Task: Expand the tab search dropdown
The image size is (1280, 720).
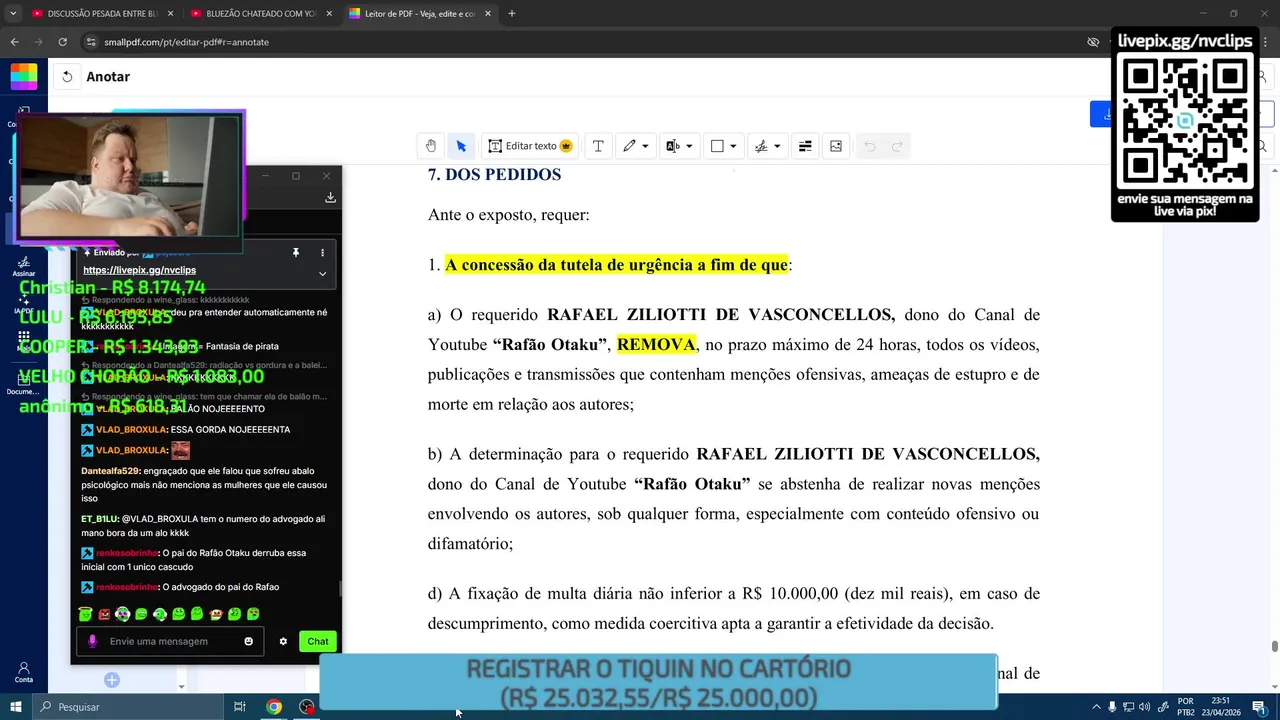Action: [x=13, y=14]
